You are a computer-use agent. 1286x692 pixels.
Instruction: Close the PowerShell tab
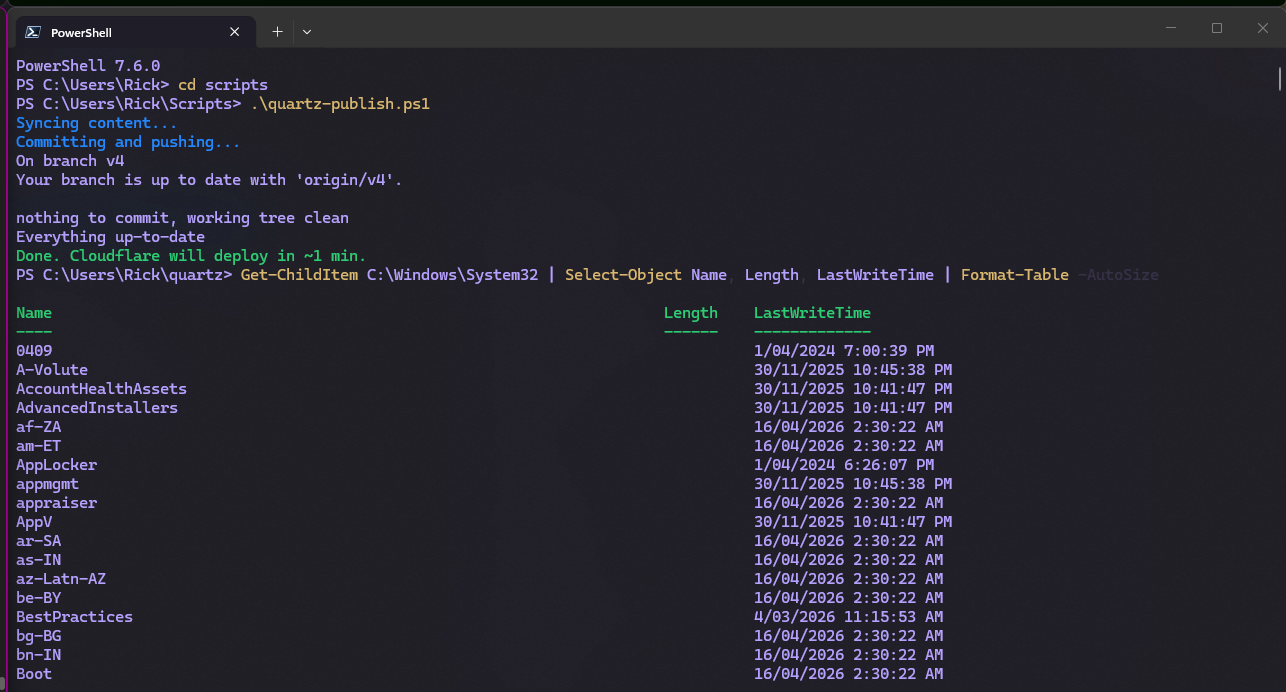coord(235,32)
